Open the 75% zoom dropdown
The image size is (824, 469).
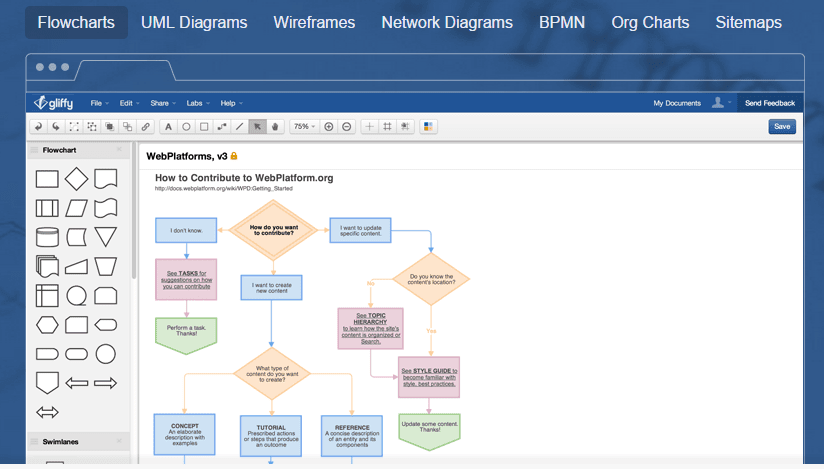pos(304,127)
